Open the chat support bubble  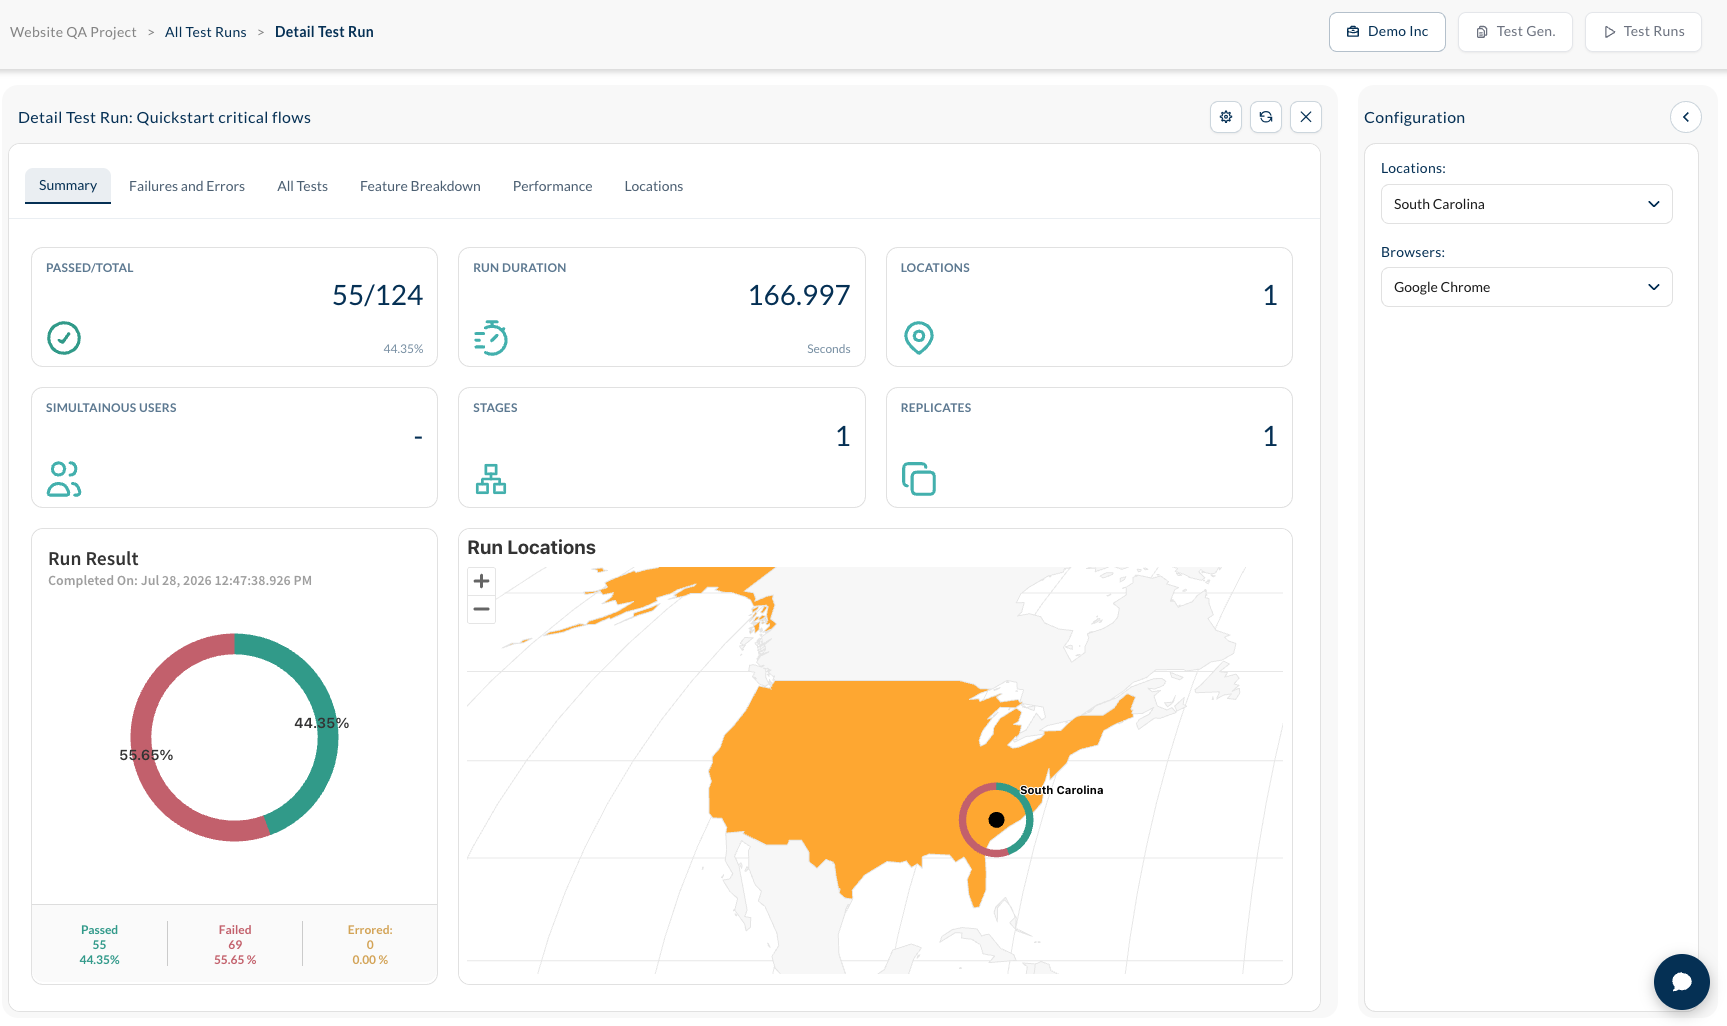pos(1682,982)
